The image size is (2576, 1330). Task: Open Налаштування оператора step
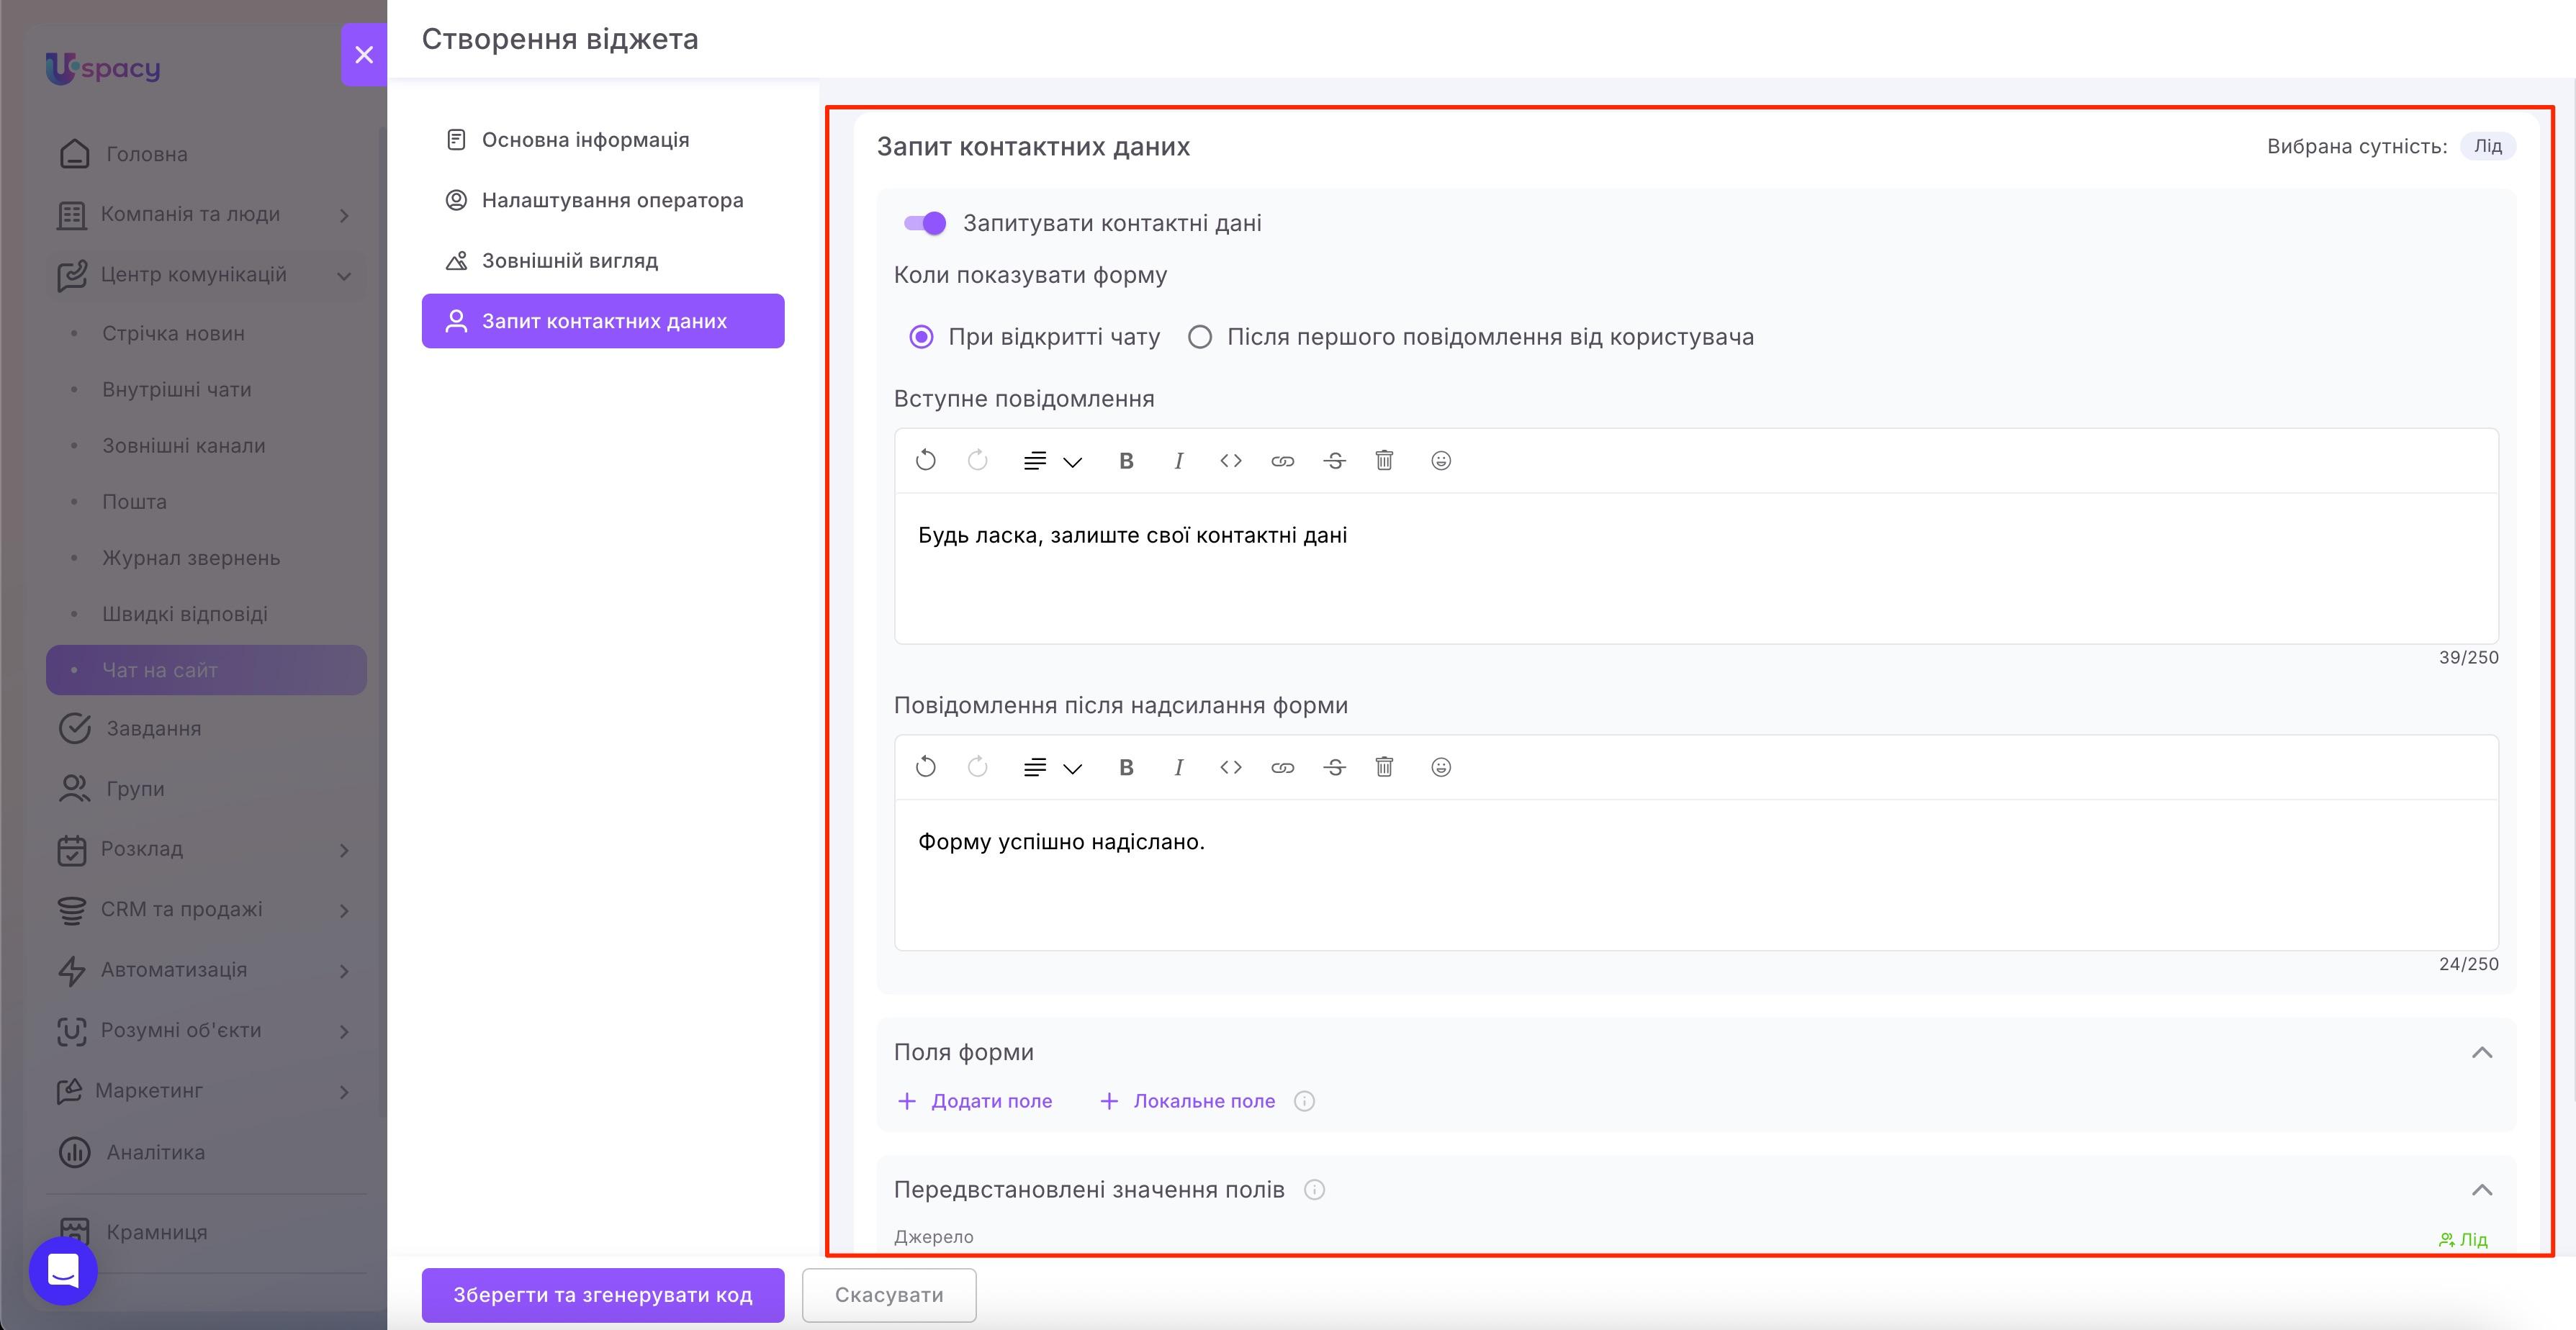[x=603, y=200]
